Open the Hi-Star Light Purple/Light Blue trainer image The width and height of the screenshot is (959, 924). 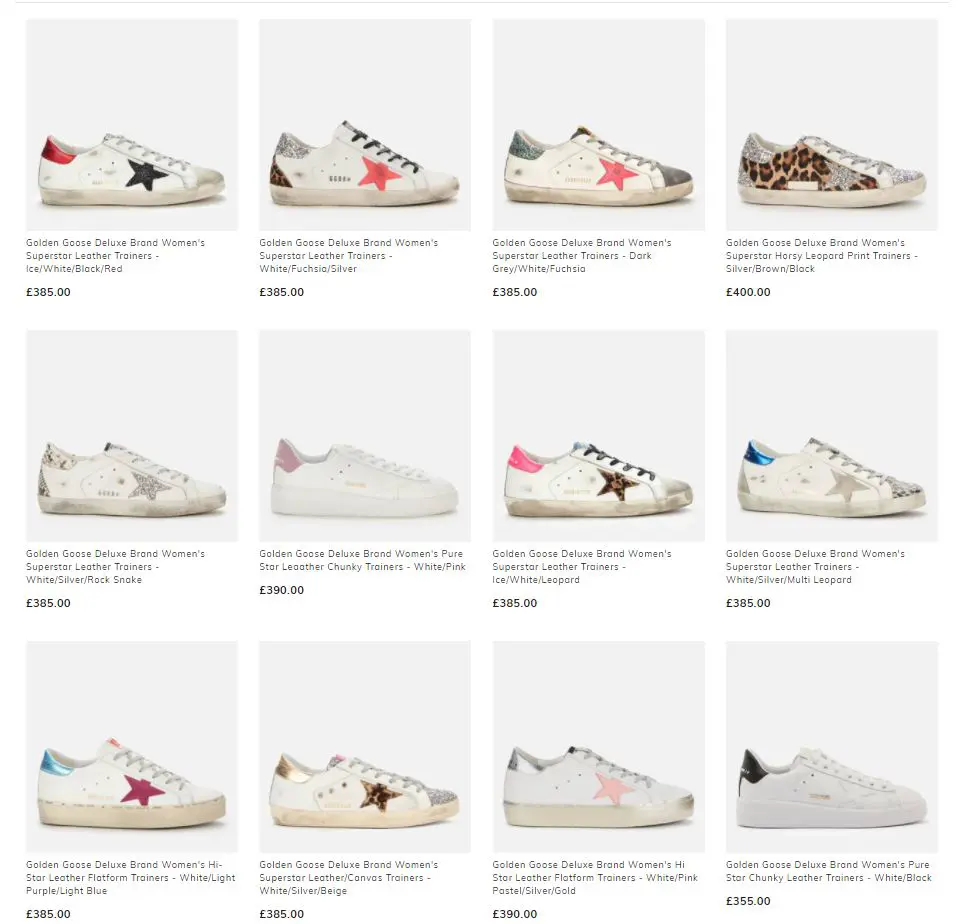click(132, 747)
